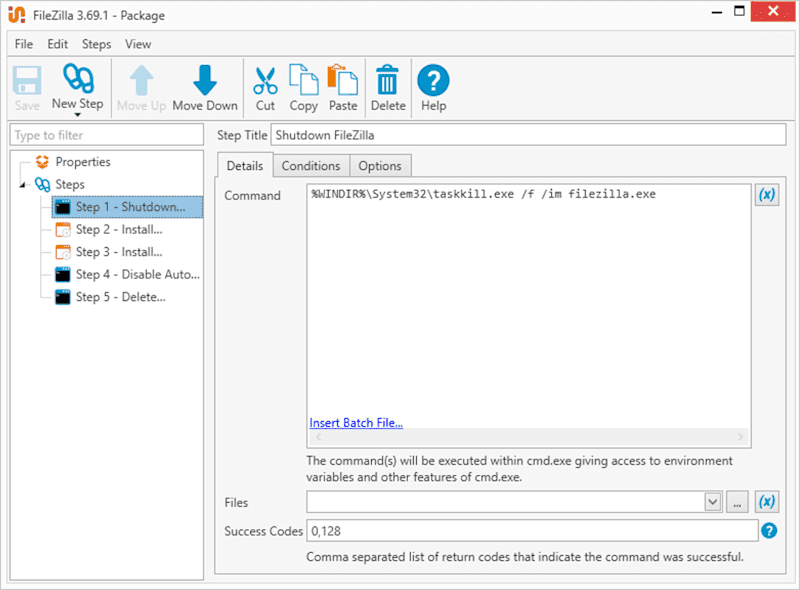Open Help from the toolbar
This screenshot has width=800, height=590.
pyautogui.click(x=433, y=88)
